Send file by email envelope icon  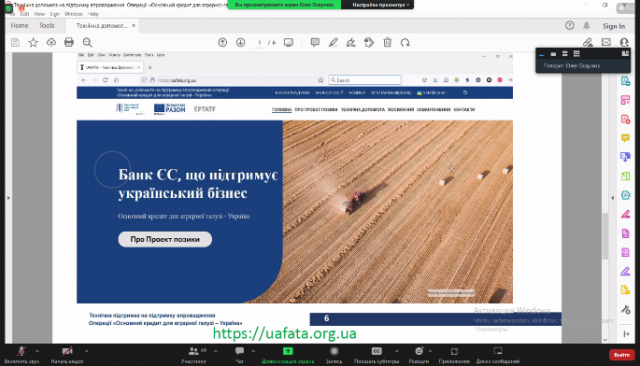pos(606,42)
